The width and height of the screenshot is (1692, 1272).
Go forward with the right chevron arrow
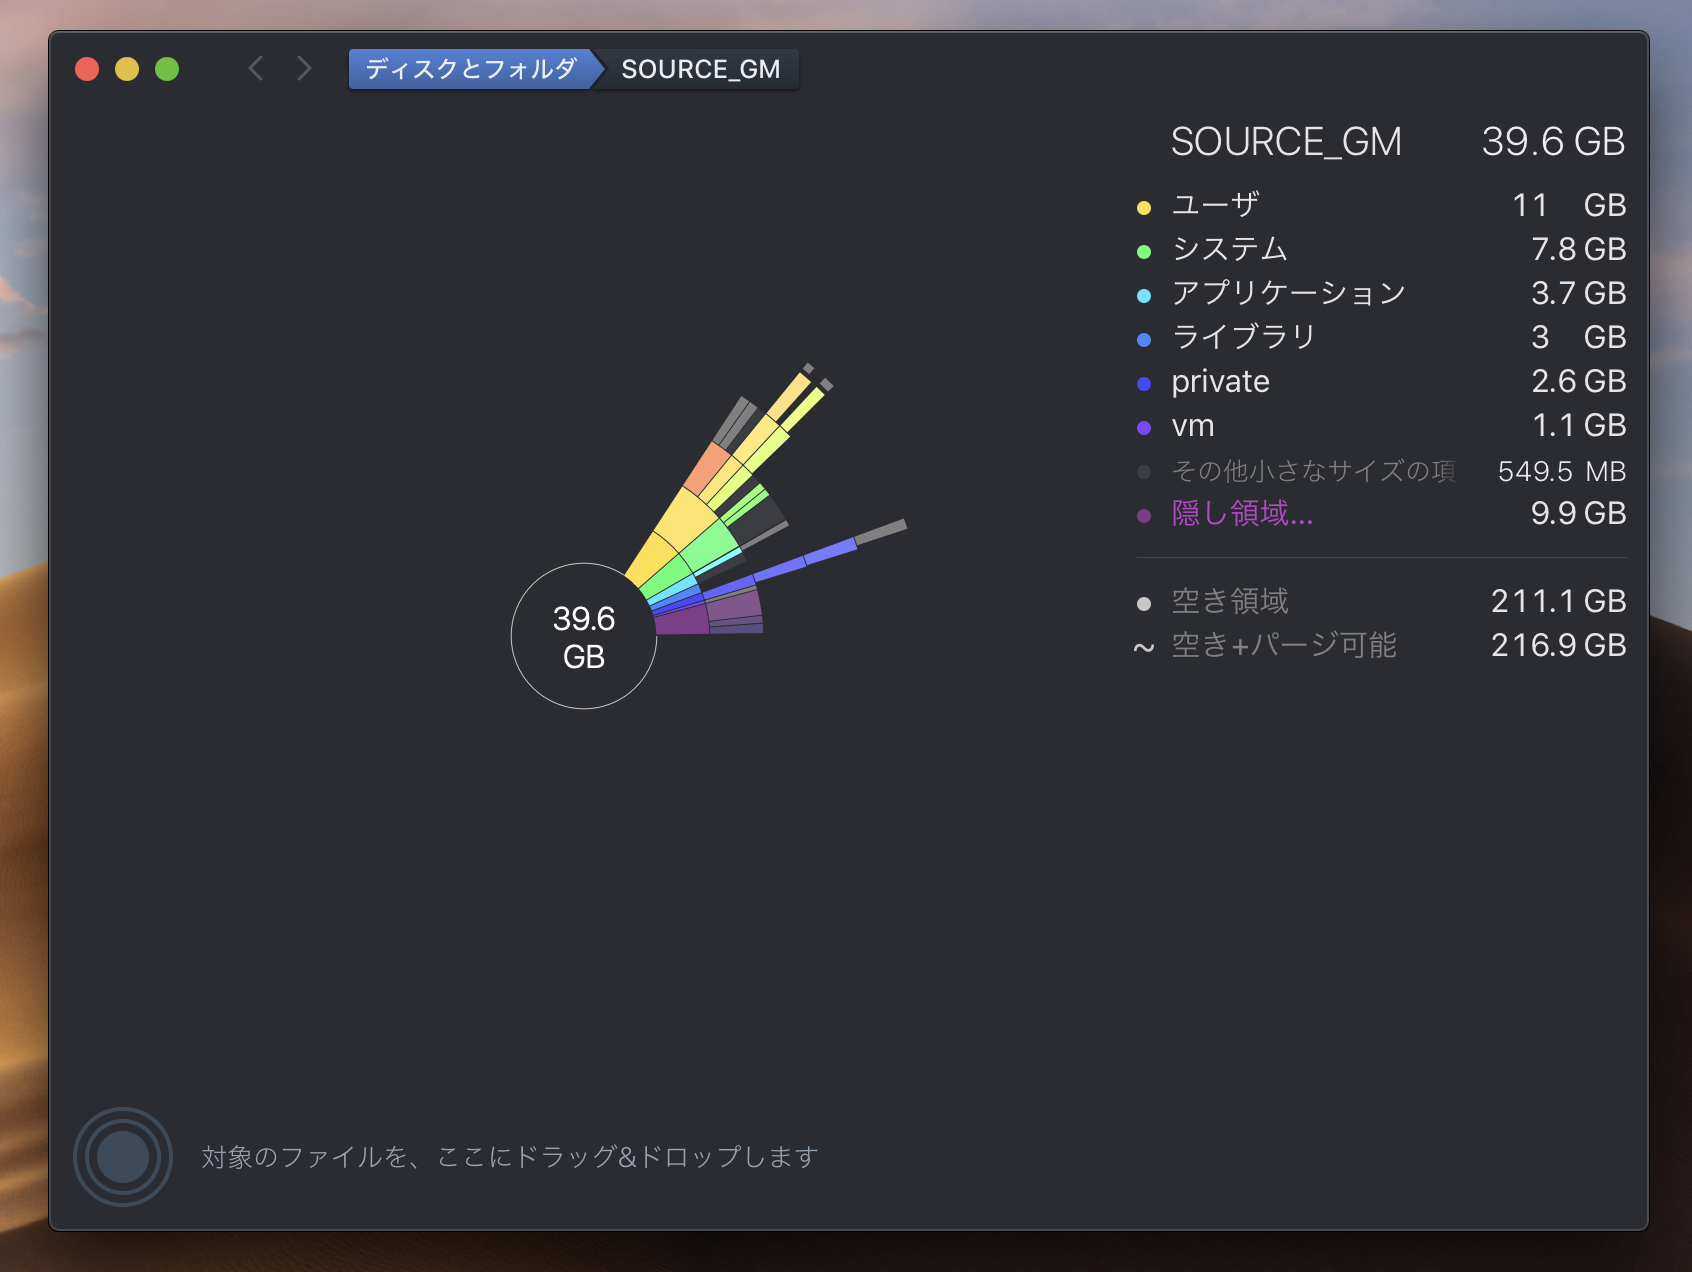304,68
